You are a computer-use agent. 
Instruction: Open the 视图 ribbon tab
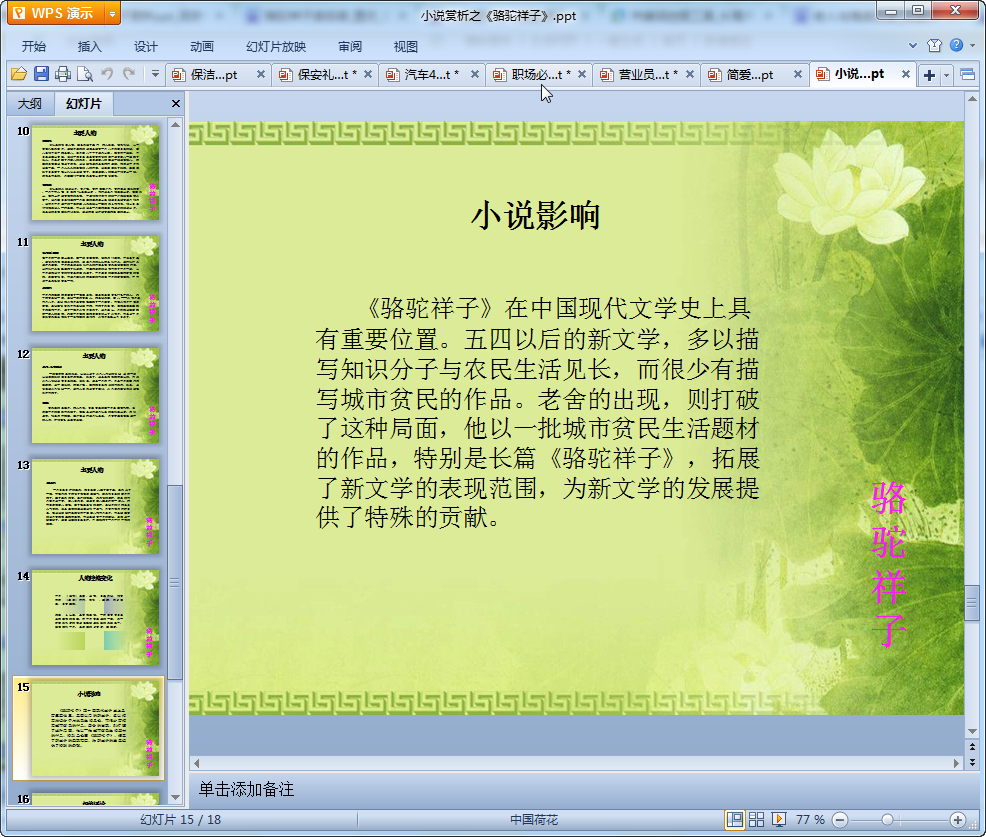point(406,46)
